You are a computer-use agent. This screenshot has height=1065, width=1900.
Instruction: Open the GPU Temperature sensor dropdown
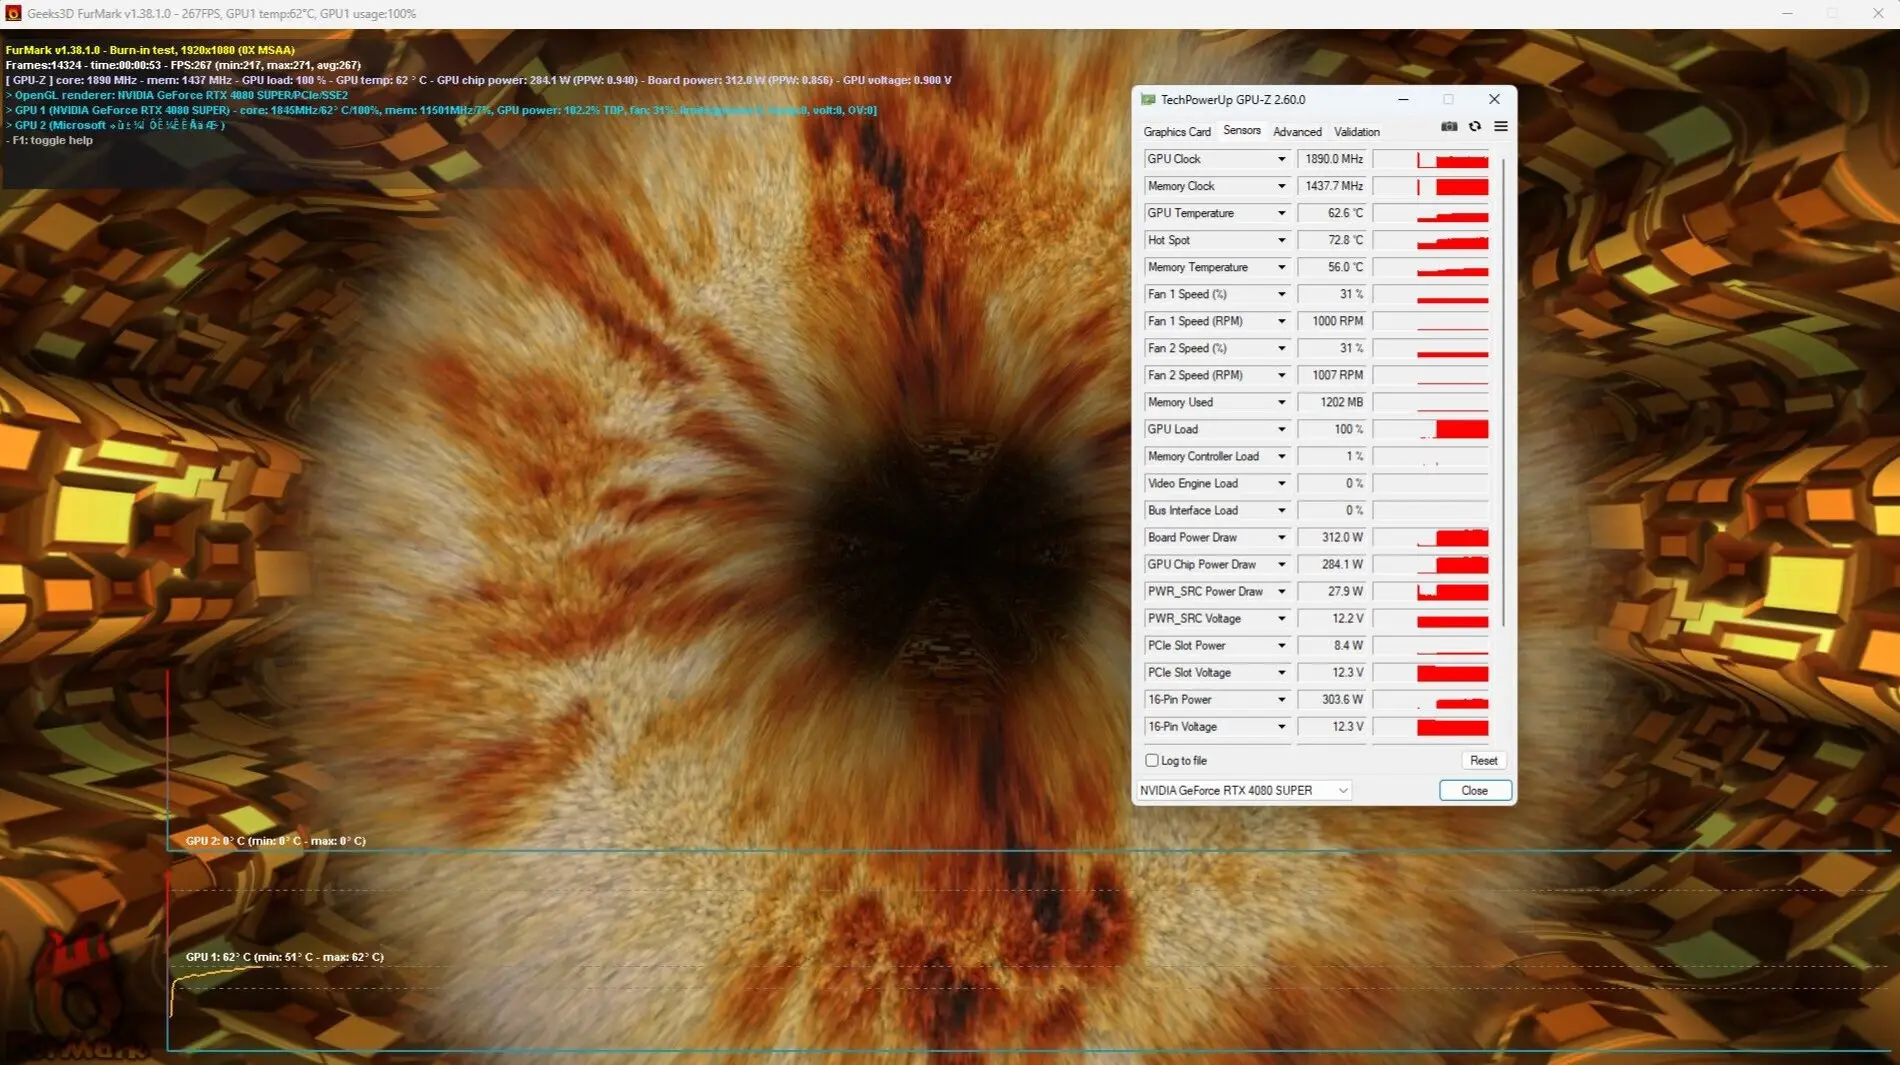tap(1281, 214)
